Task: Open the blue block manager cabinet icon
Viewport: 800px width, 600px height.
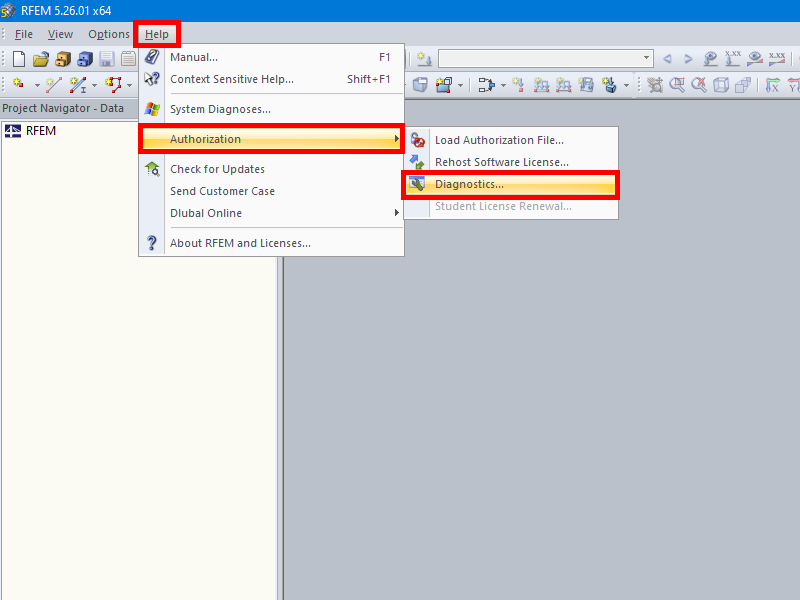Action: point(85,59)
